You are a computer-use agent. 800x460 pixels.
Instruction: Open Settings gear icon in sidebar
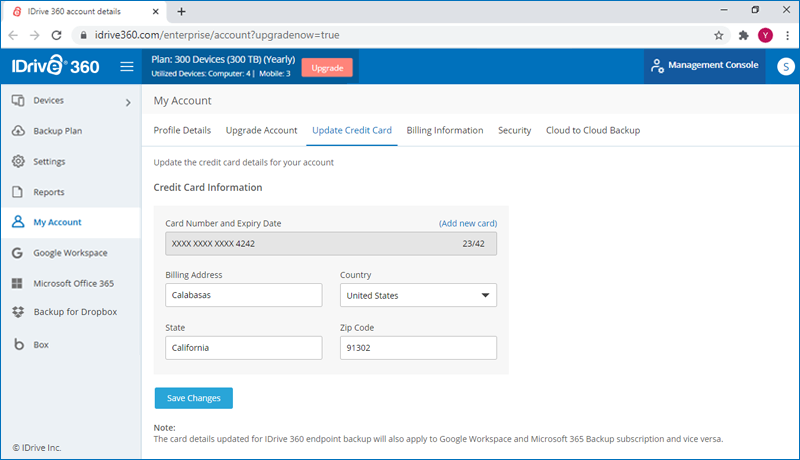pos(18,162)
